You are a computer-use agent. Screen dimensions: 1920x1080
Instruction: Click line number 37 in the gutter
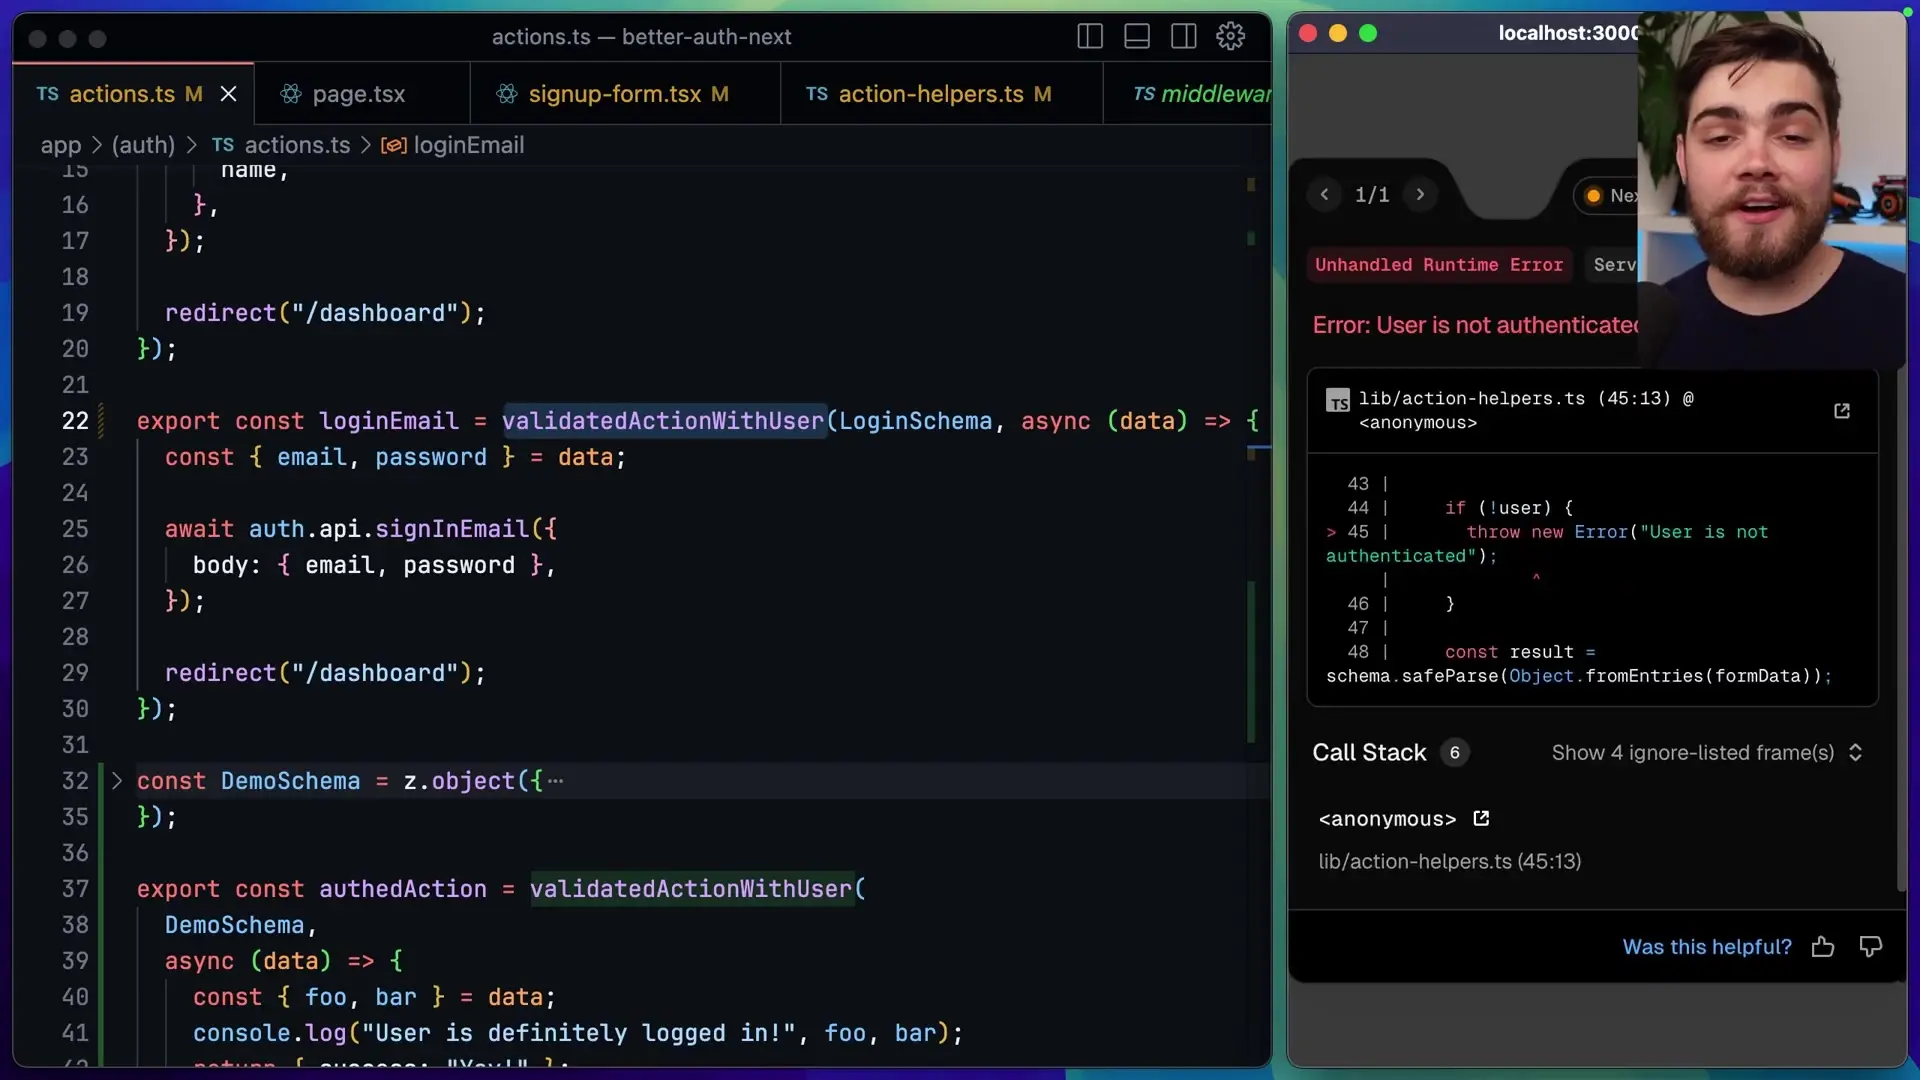(75, 889)
